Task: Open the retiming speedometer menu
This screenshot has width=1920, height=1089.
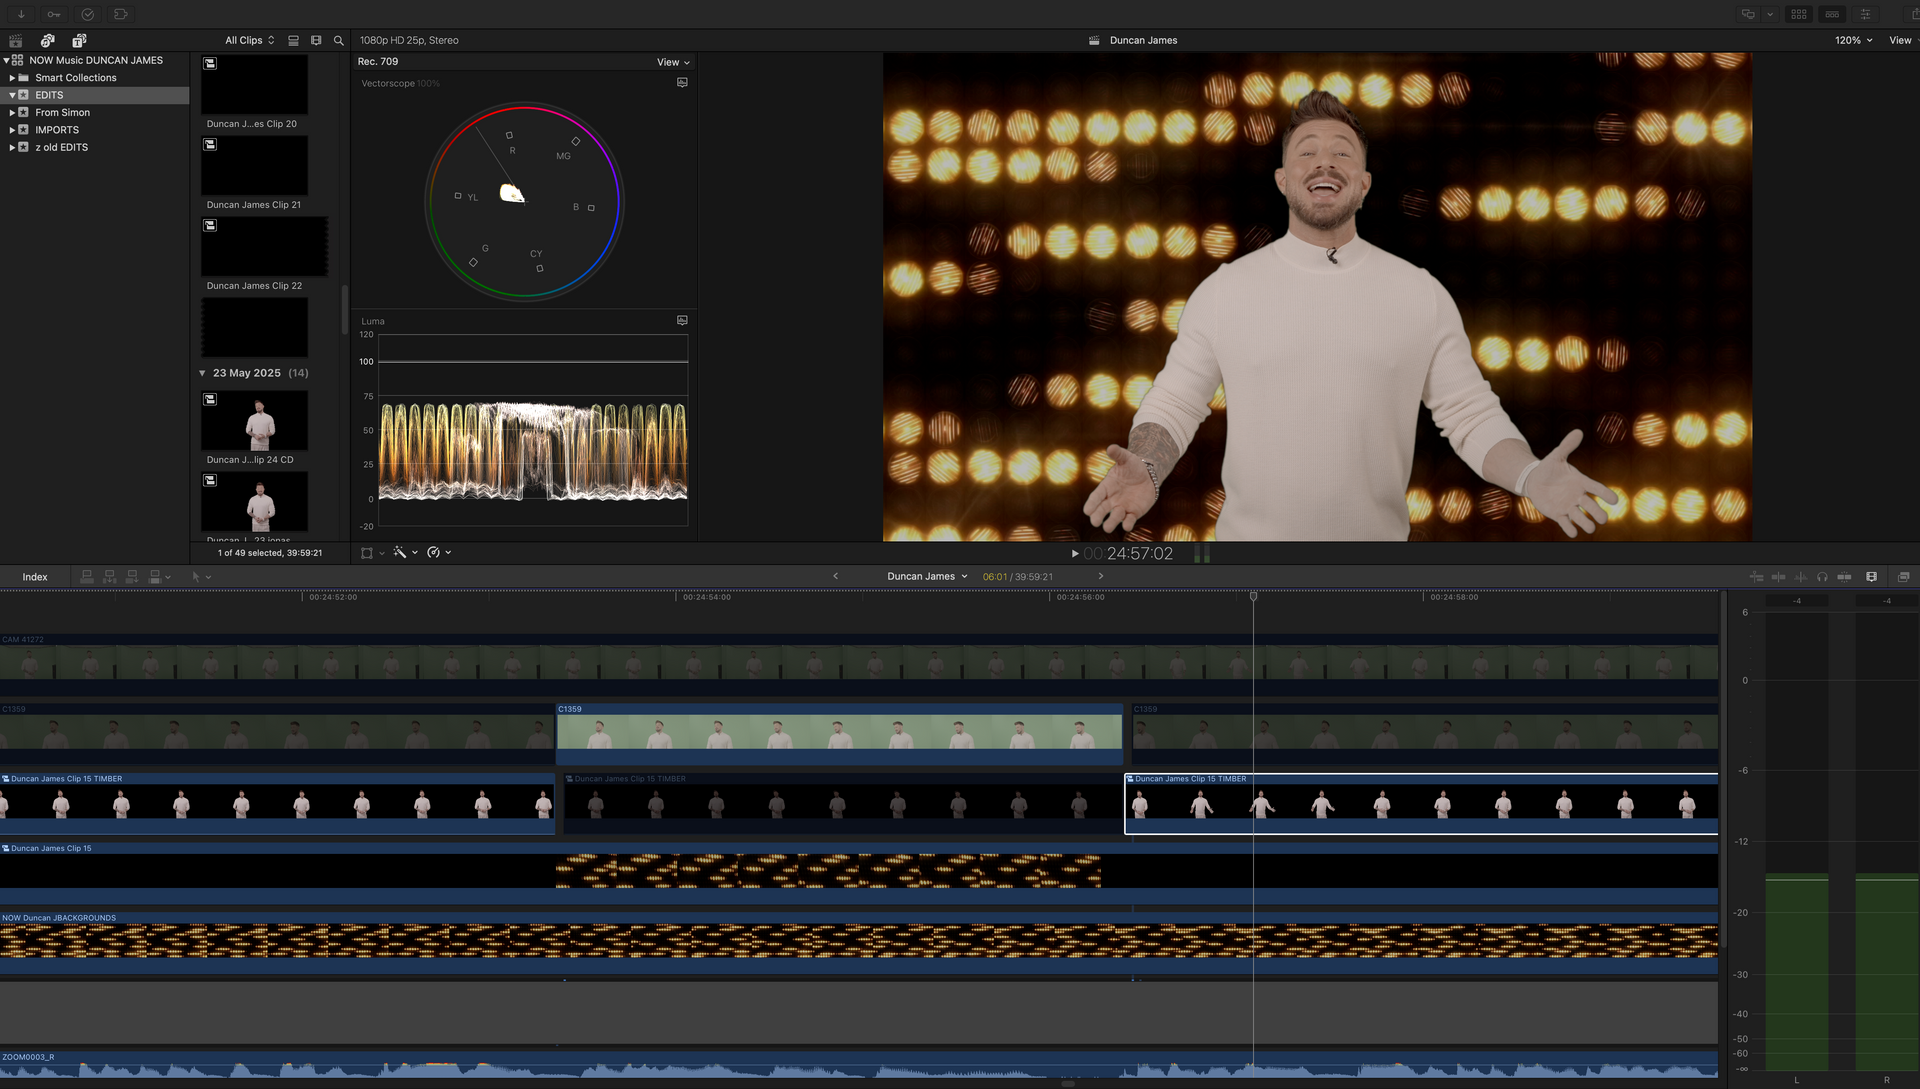Action: (438, 552)
